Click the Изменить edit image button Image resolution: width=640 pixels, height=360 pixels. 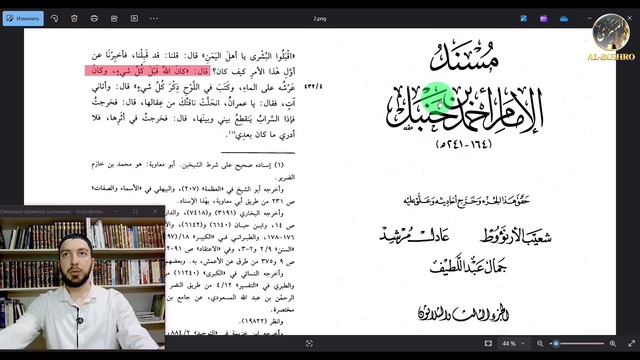click(23, 18)
